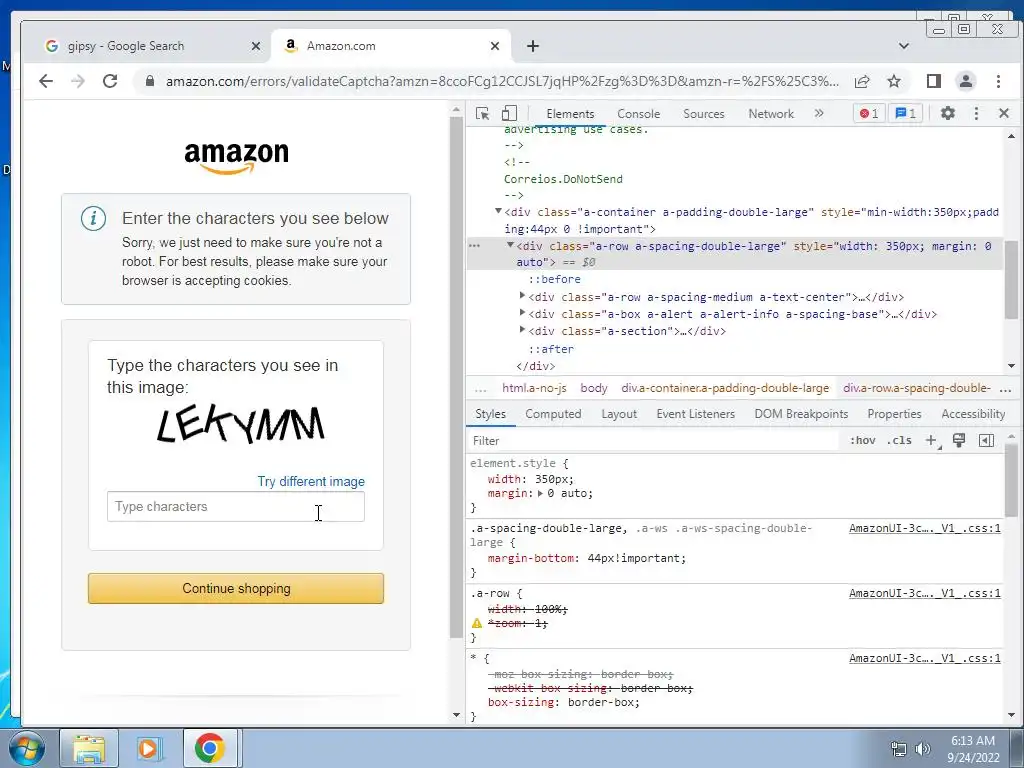Open the Layout tab
The width and height of the screenshot is (1024, 768).
618,414
